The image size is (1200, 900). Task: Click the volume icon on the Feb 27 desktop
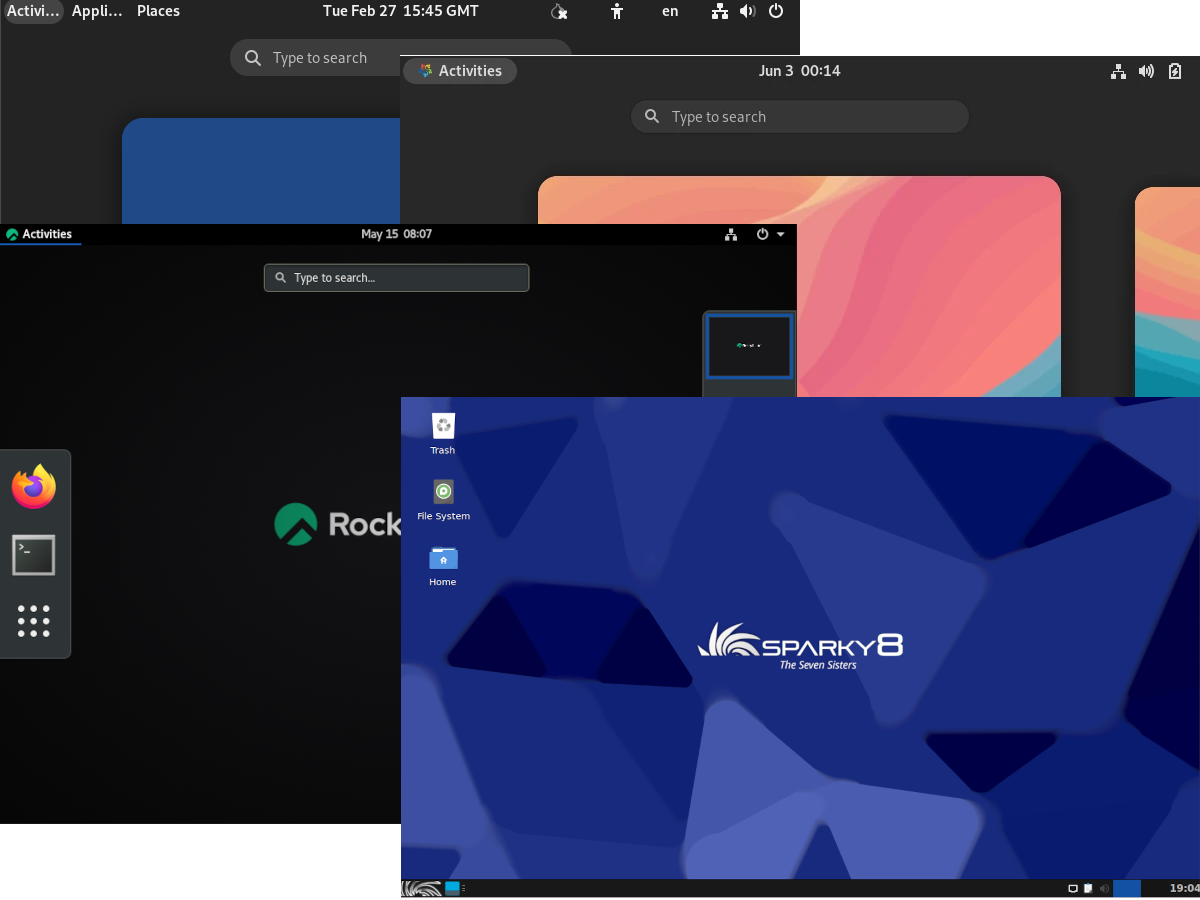[747, 11]
